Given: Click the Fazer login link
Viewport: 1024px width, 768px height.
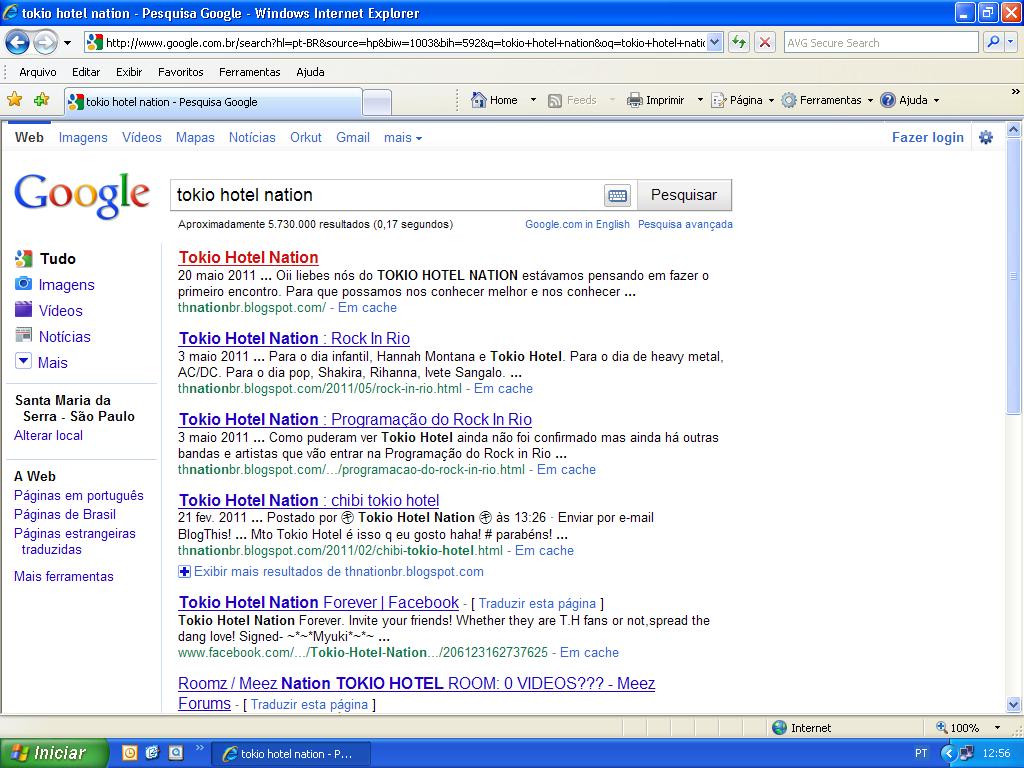Looking at the screenshot, I should pos(927,137).
